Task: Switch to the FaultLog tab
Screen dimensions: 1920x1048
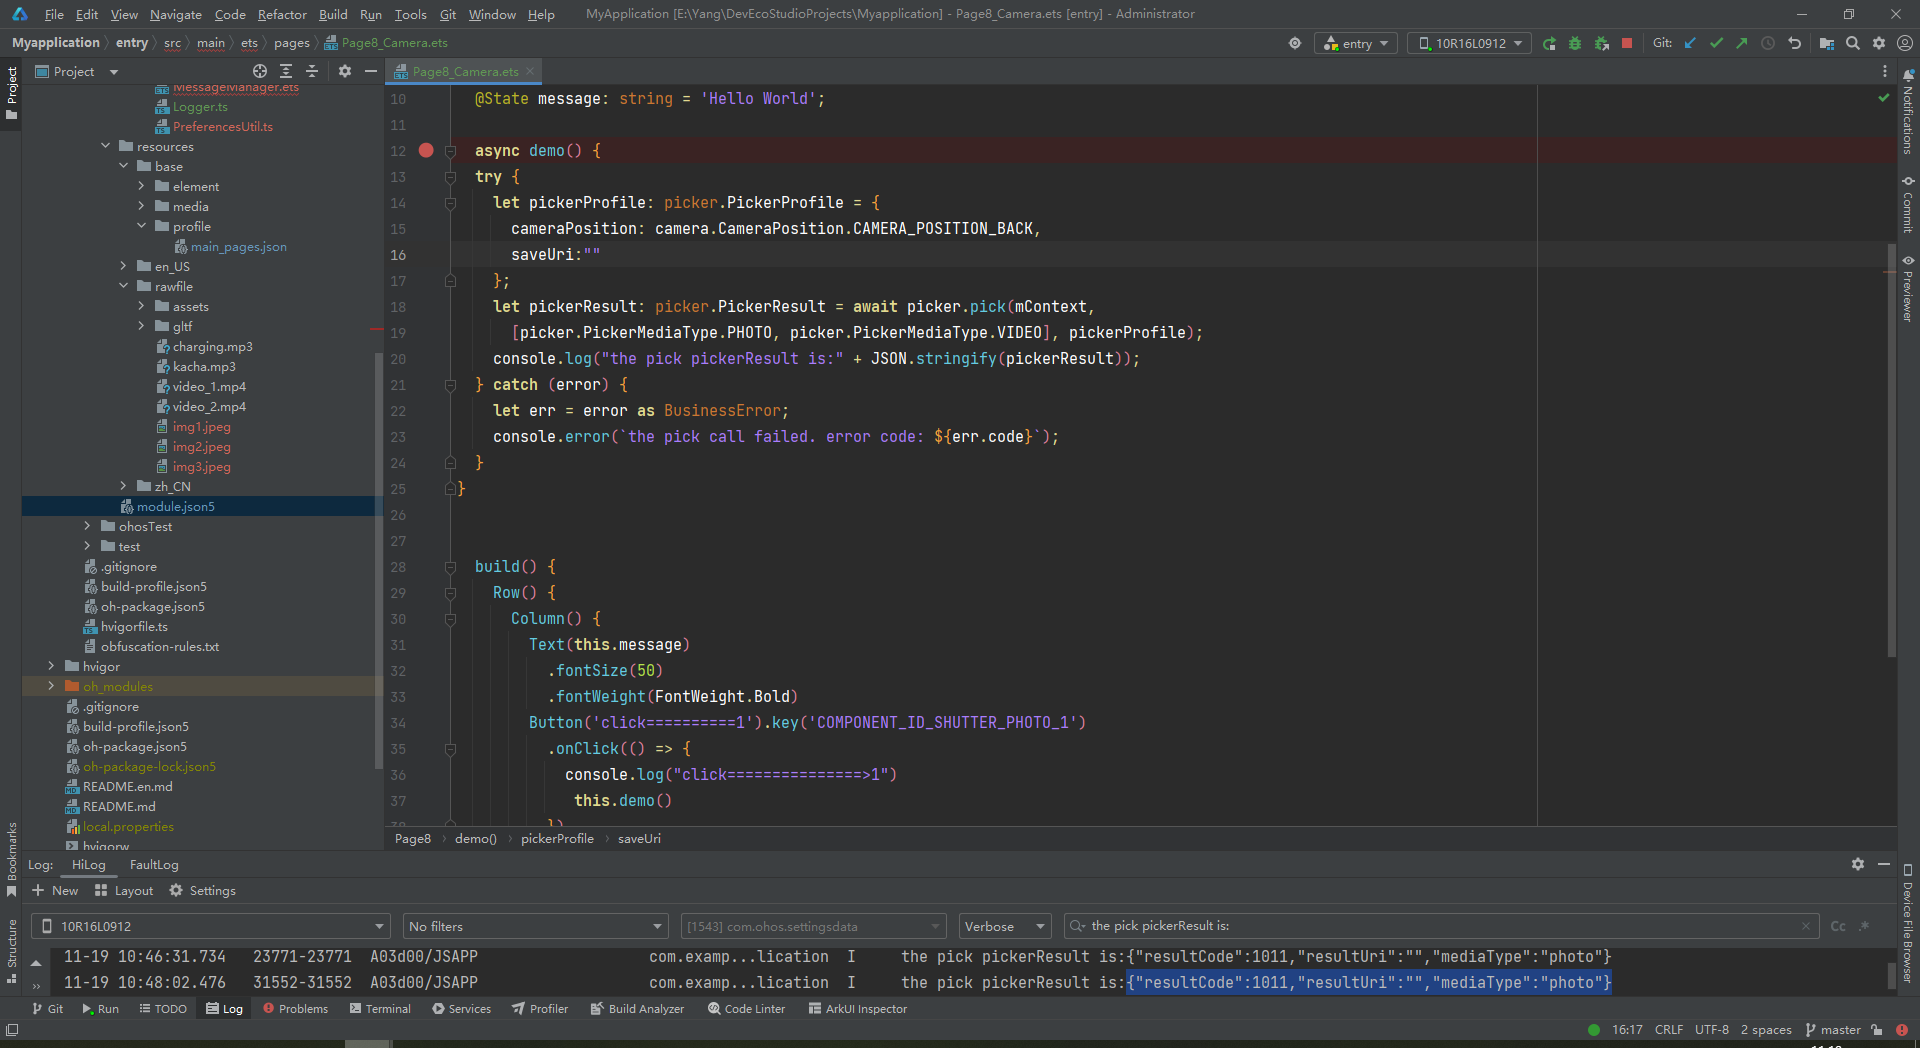Action: point(154,864)
